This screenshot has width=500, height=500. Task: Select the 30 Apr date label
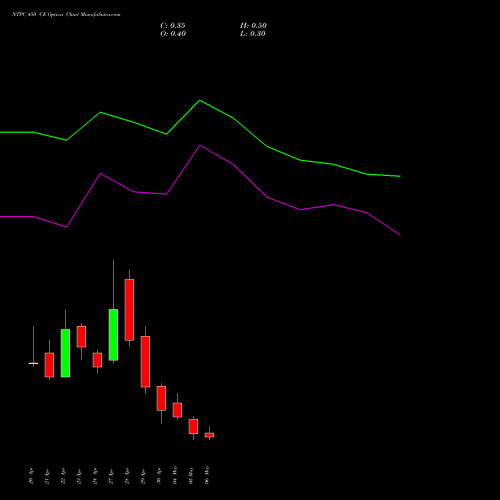[x=159, y=476]
